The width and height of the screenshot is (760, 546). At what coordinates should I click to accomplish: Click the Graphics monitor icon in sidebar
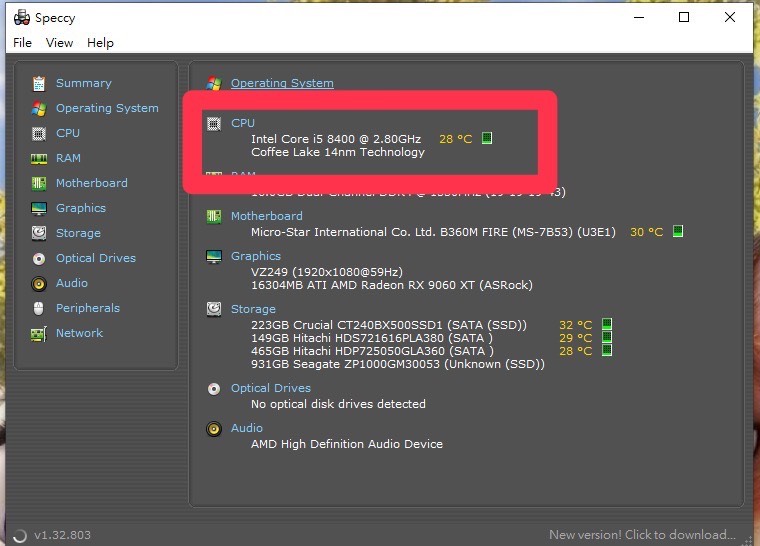coord(39,208)
